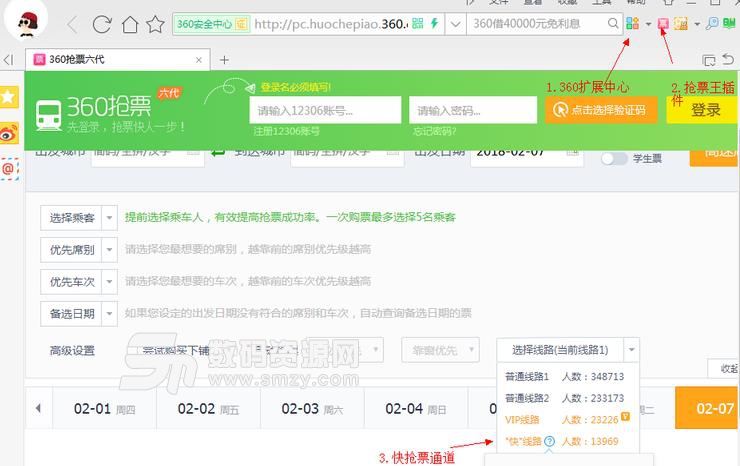Click the 备选日期 button
The image size is (740, 466).
pos(71,313)
